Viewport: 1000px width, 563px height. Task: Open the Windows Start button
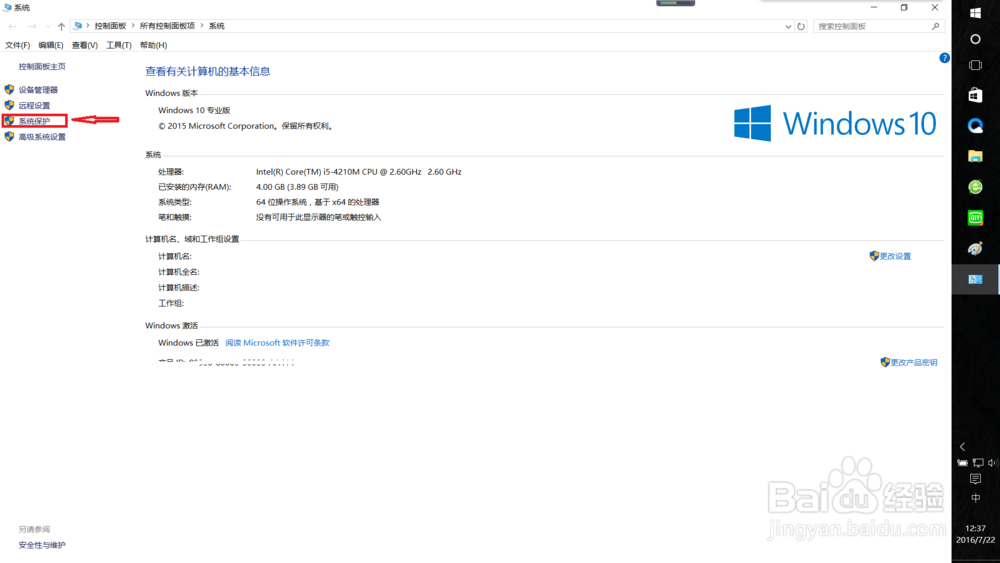[975, 13]
